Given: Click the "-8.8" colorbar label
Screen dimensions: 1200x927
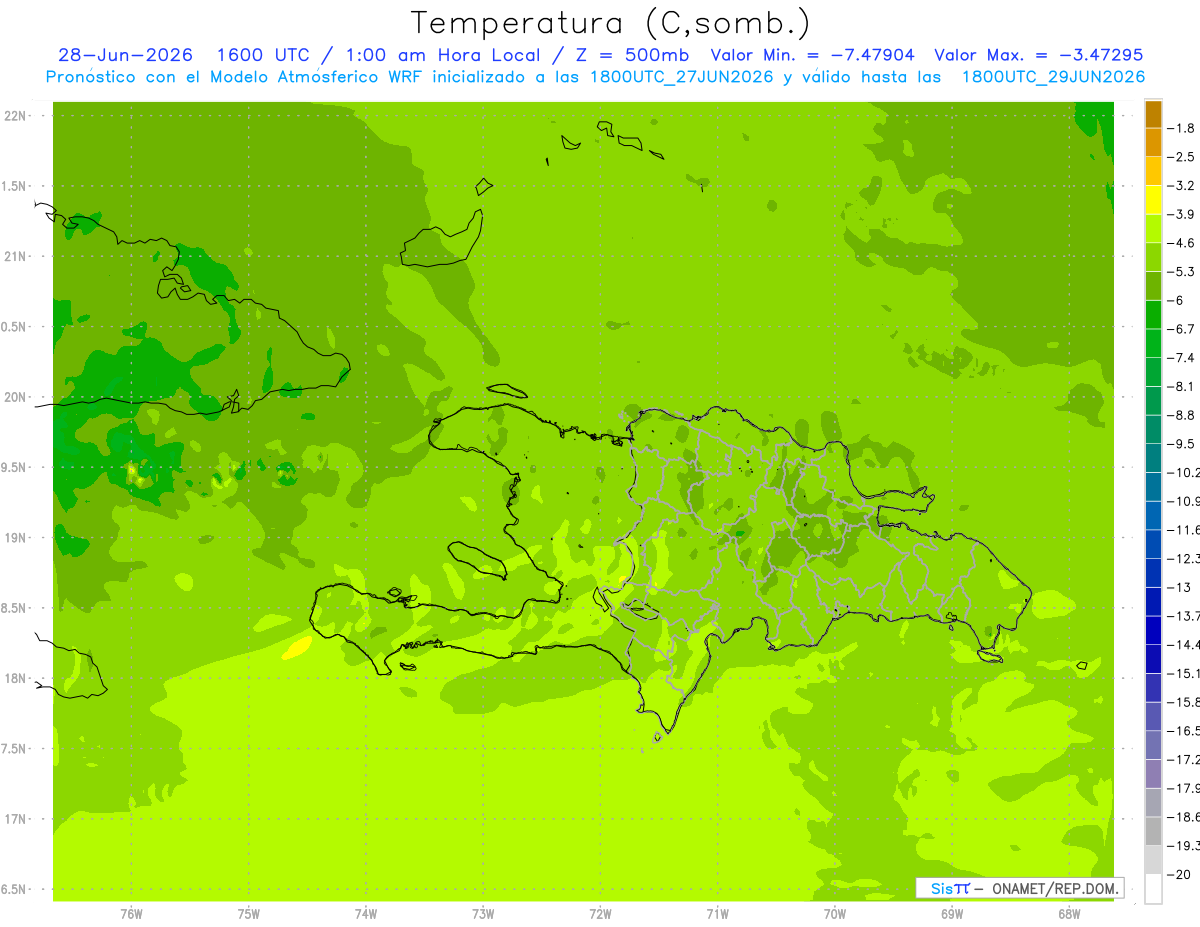Looking at the screenshot, I should [1182, 415].
